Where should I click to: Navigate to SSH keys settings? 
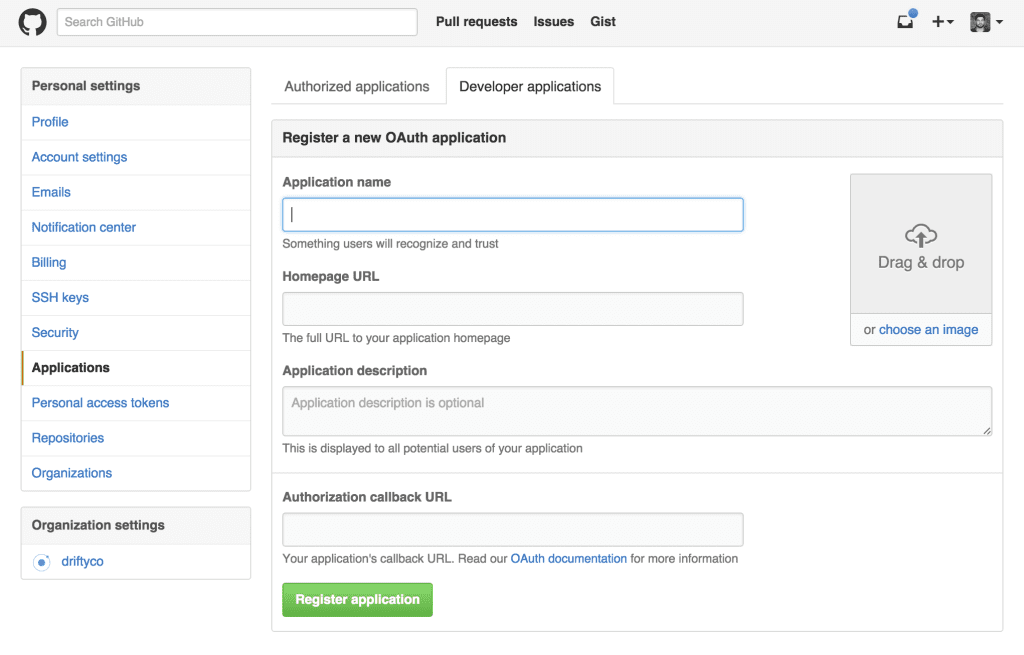(x=62, y=297)
